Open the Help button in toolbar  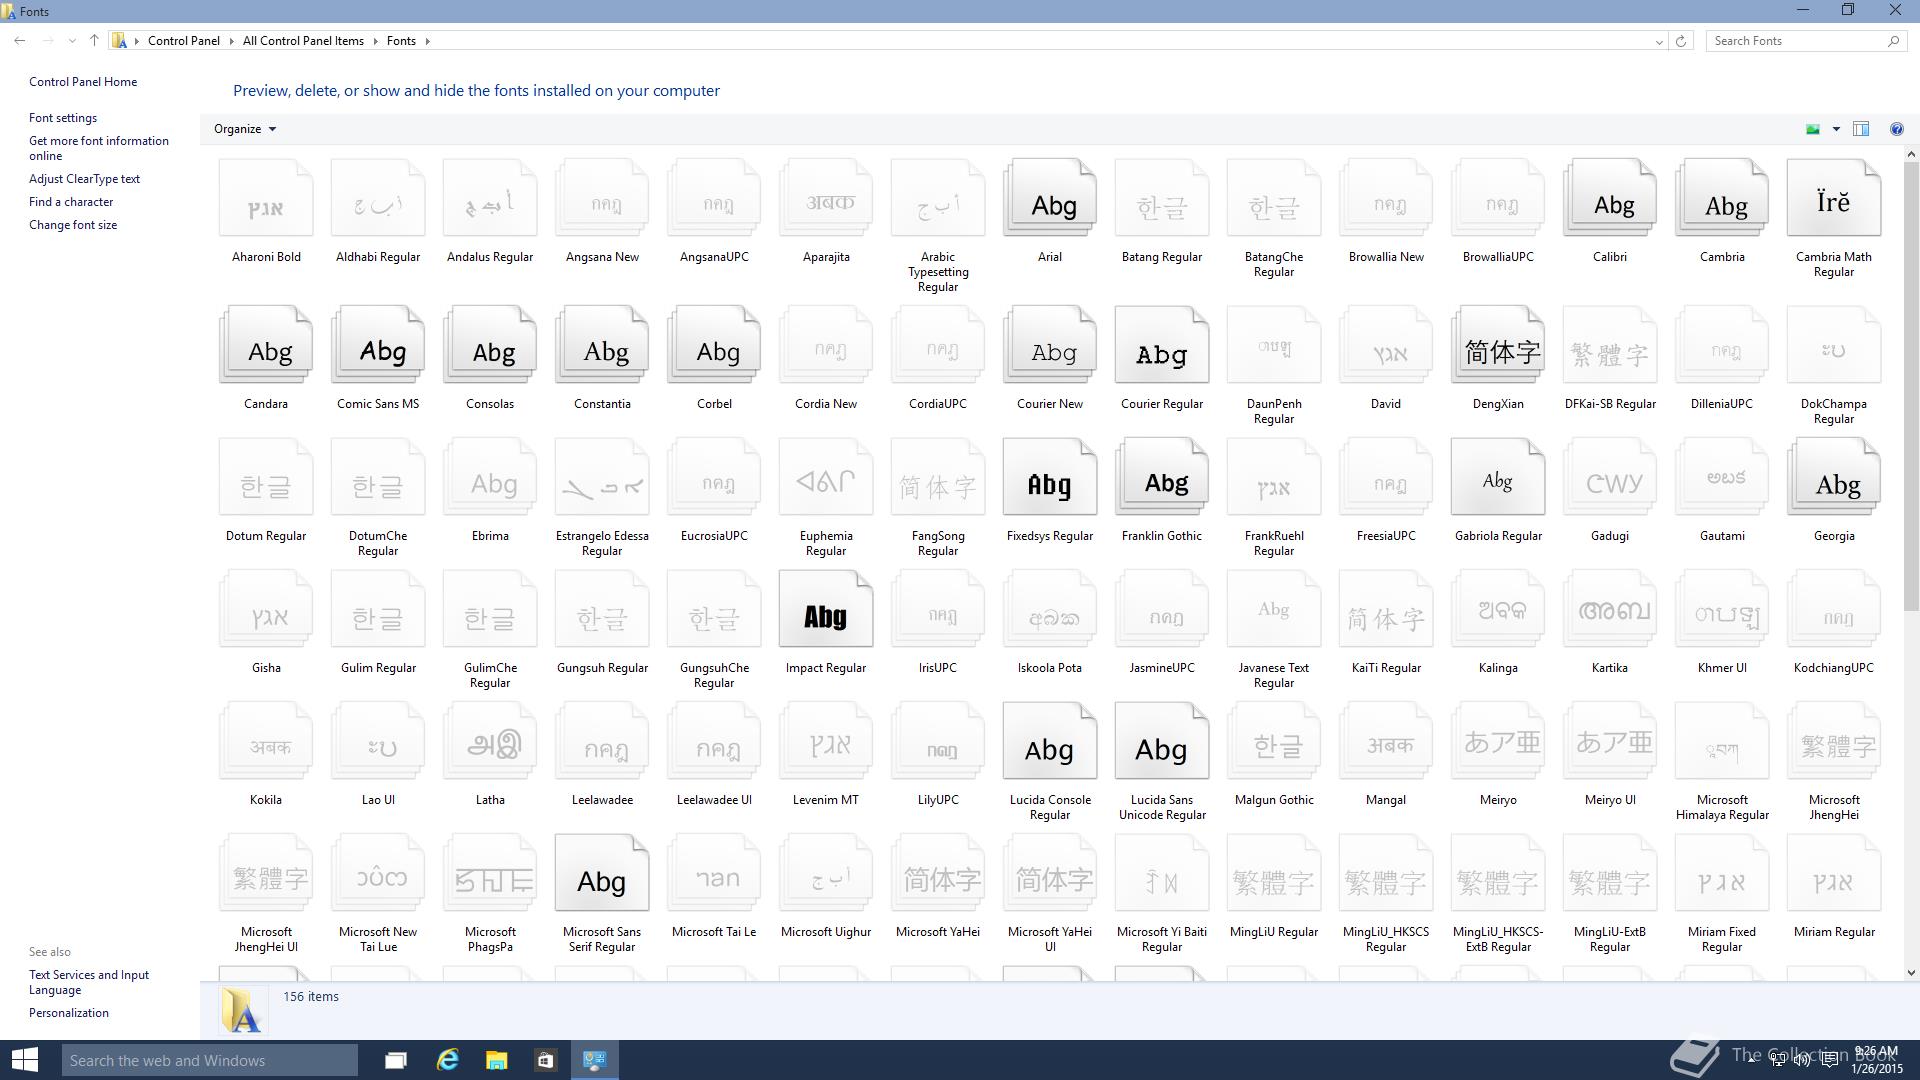[x=1896, y=129]
